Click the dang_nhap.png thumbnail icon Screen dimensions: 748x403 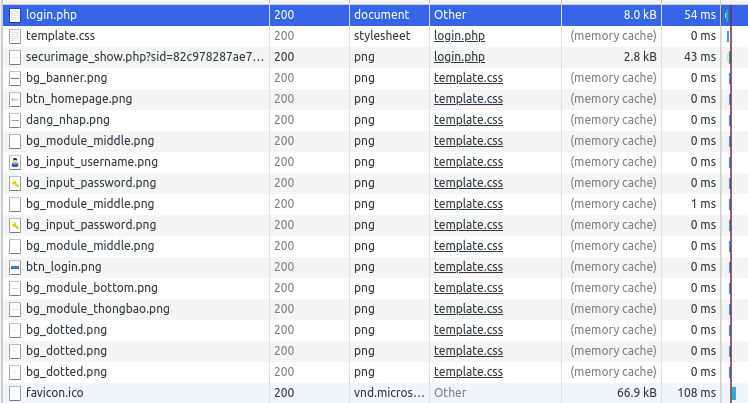15,120
